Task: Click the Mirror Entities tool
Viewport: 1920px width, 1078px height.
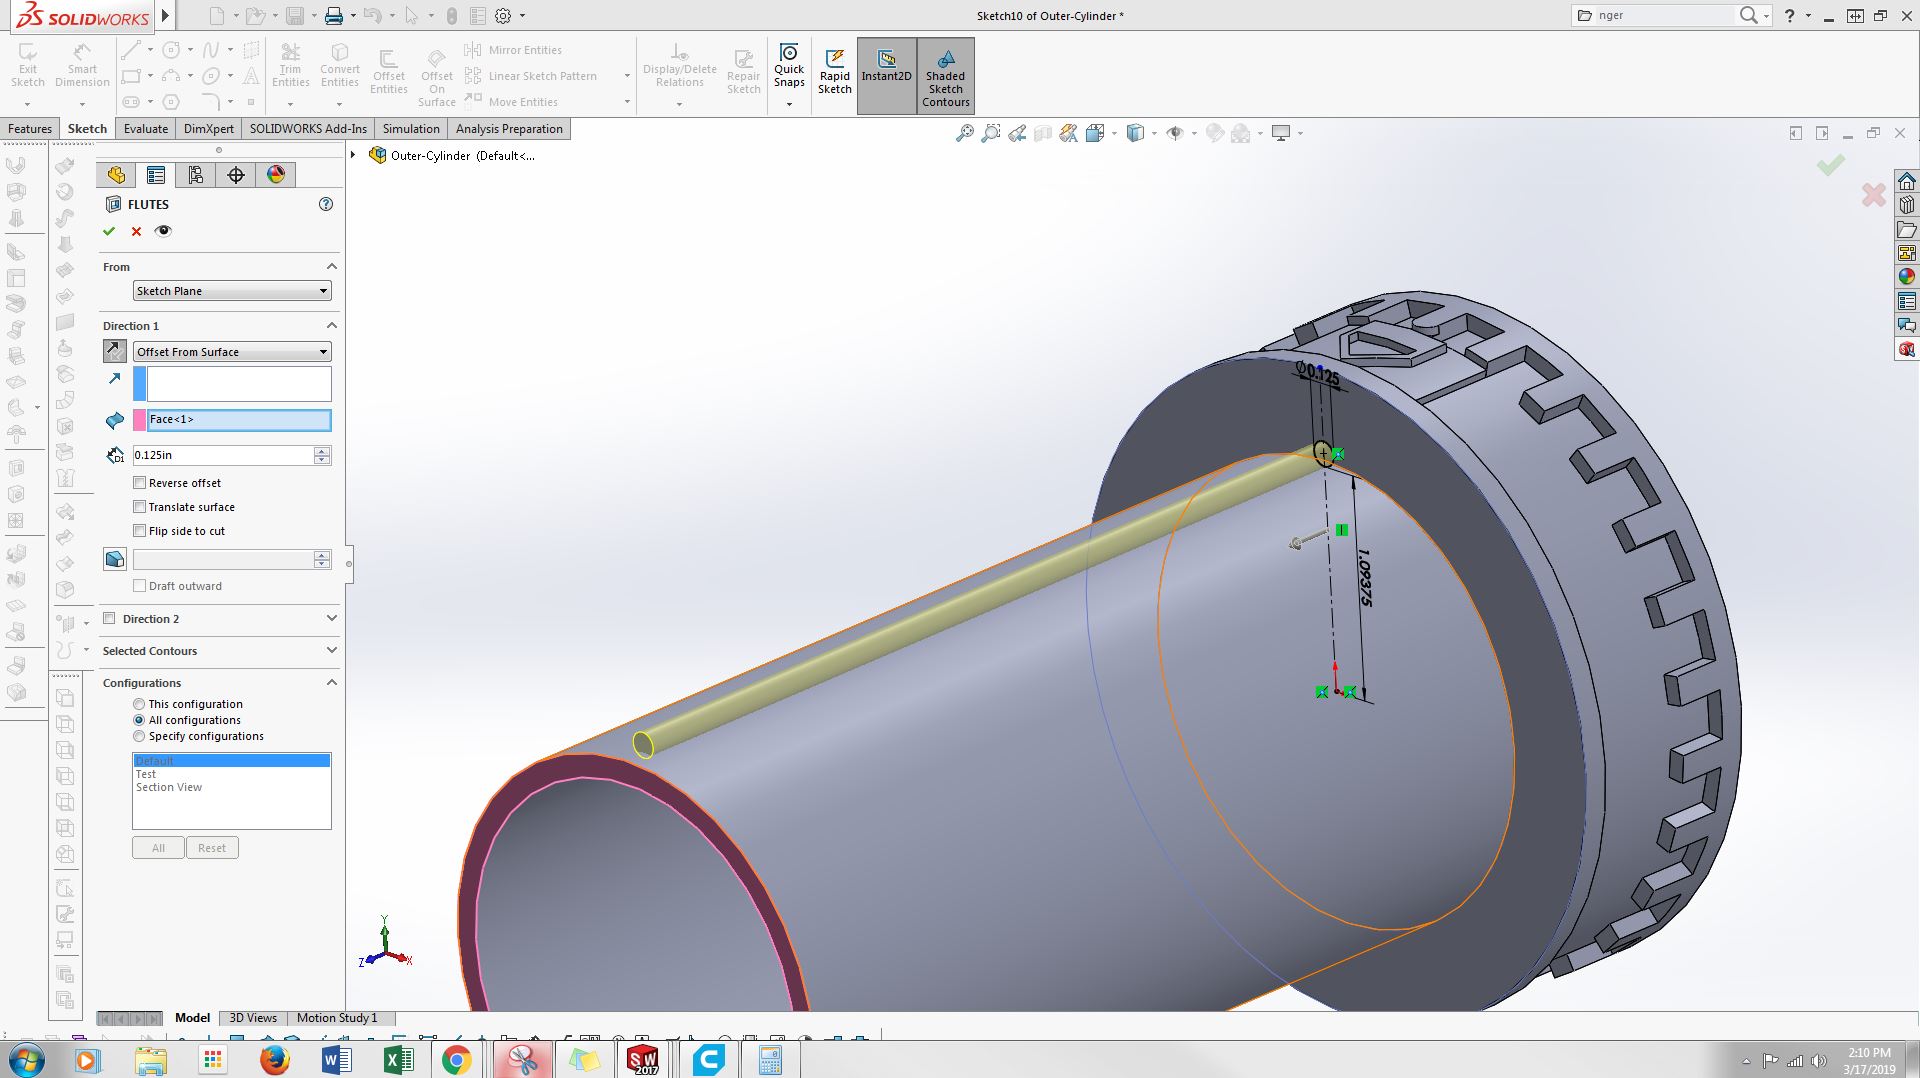Action: (513, 50)
